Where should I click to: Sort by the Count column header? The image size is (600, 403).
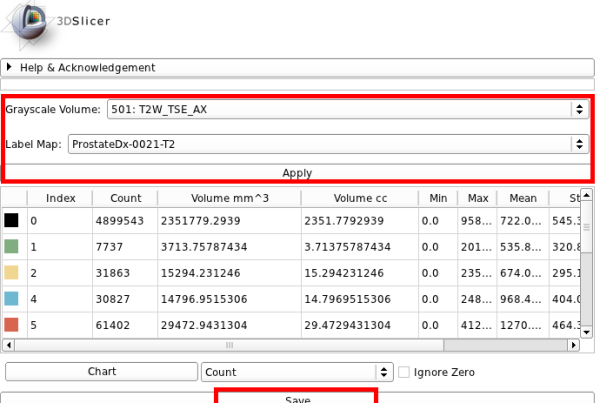tap(125, 198)
